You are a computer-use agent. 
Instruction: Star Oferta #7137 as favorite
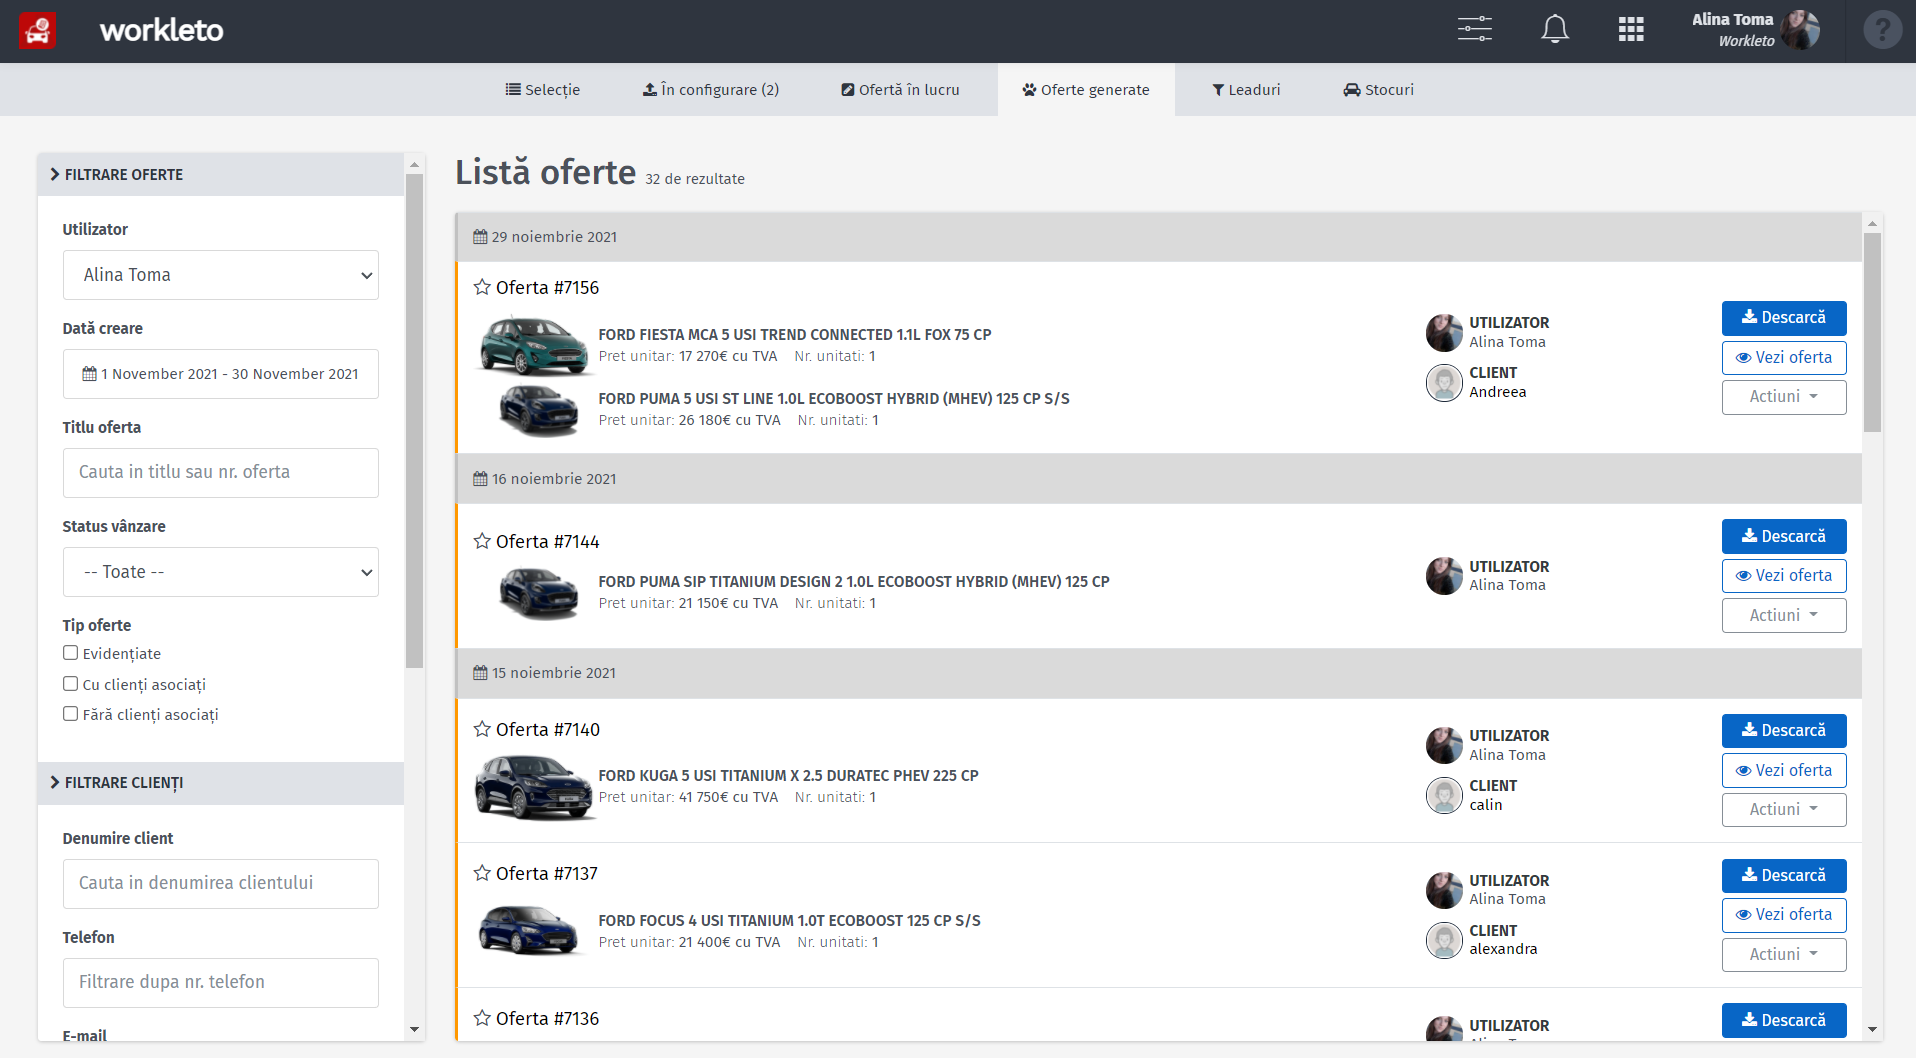pyautogui.click(x=482, y=873)
